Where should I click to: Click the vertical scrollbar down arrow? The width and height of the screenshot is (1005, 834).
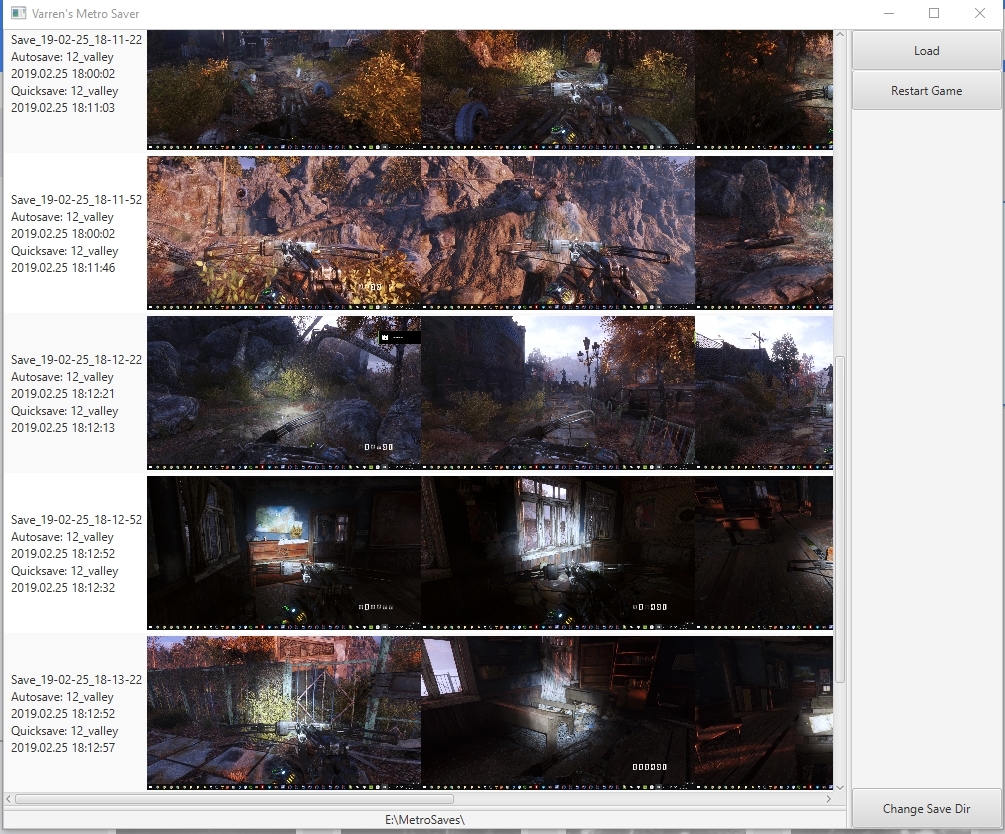(x=840, y=787)
